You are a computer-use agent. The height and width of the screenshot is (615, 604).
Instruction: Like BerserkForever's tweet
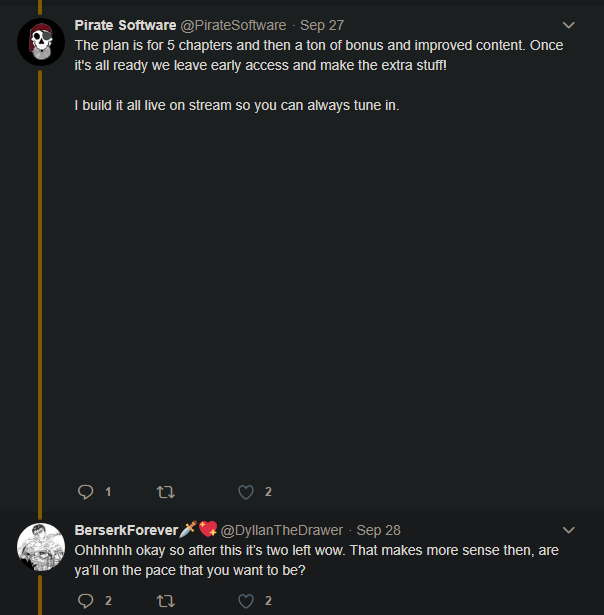coord(246,601)
